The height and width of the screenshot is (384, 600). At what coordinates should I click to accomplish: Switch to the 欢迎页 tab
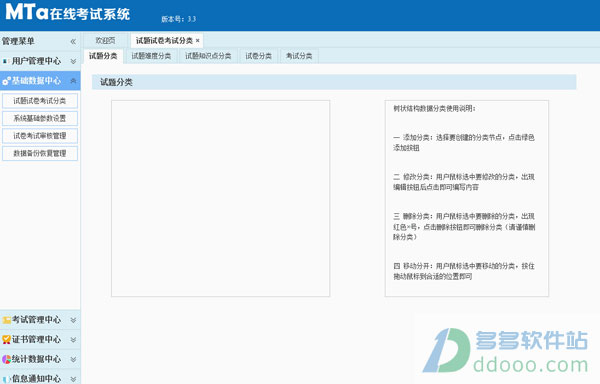(x=105, y=41)
